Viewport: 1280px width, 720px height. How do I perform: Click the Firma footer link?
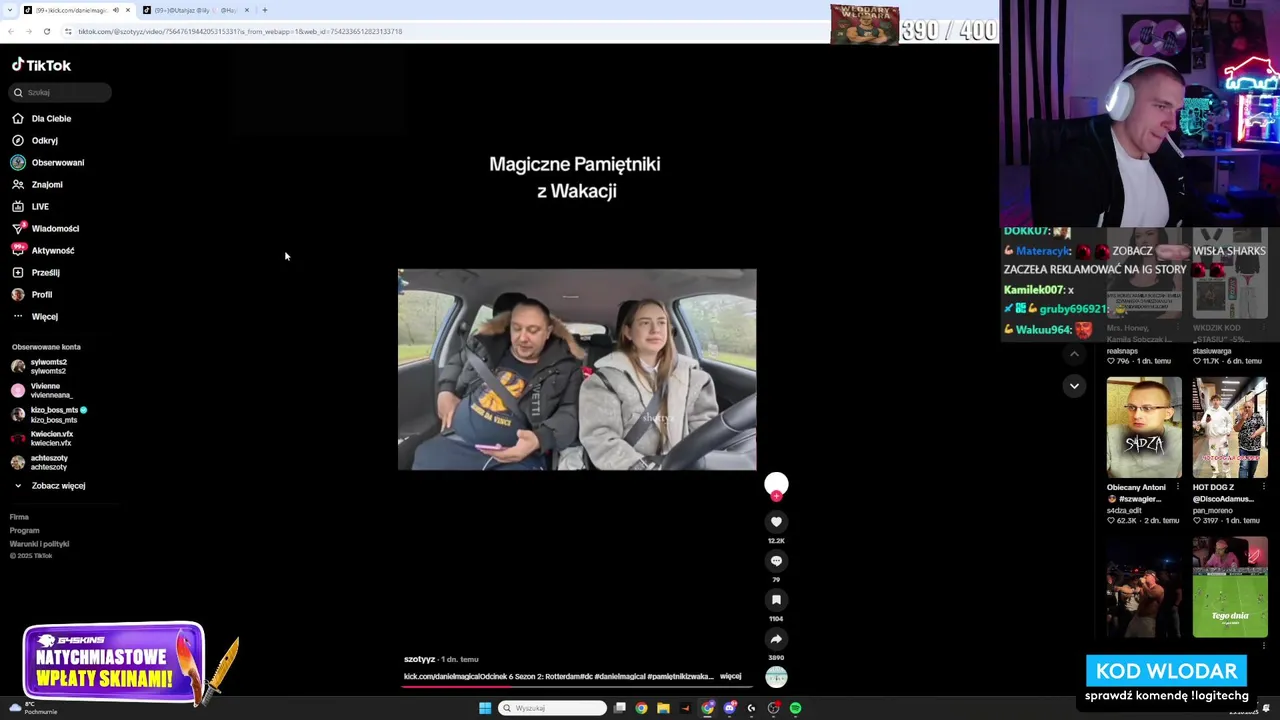[x=19, y=517]
